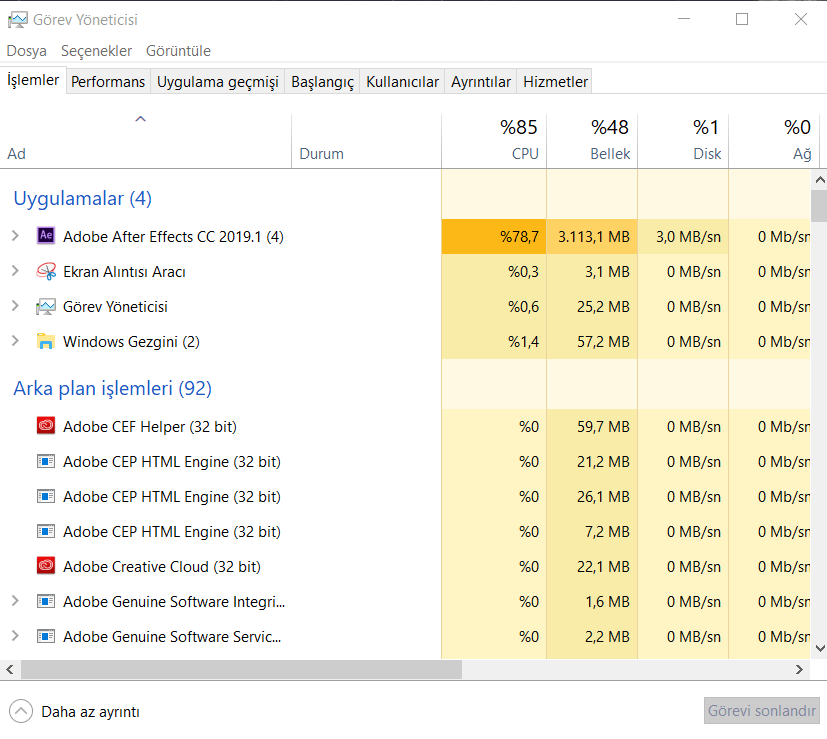
Task: Expand the Ekran Alıntısı Aracı process
Action: tap(15, 271)
